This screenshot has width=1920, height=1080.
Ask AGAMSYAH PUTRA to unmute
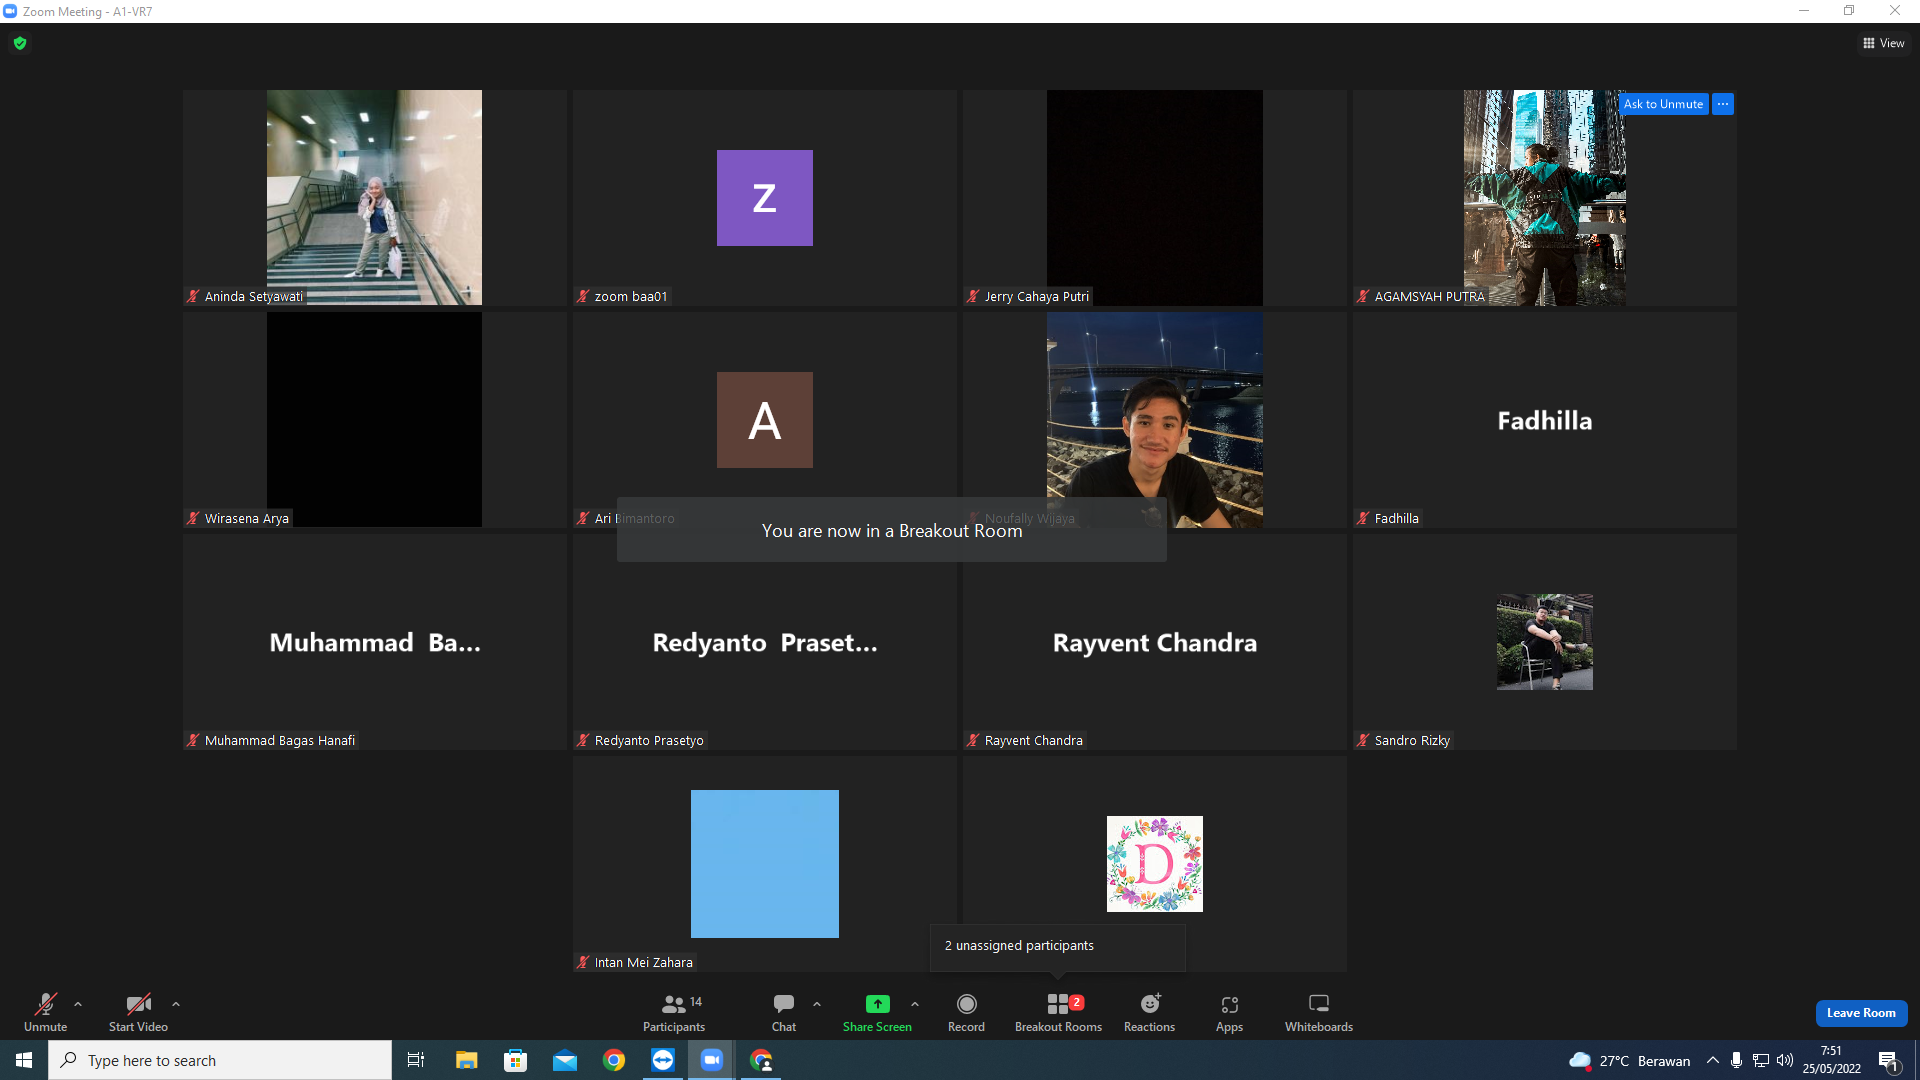pos(1663,104)
